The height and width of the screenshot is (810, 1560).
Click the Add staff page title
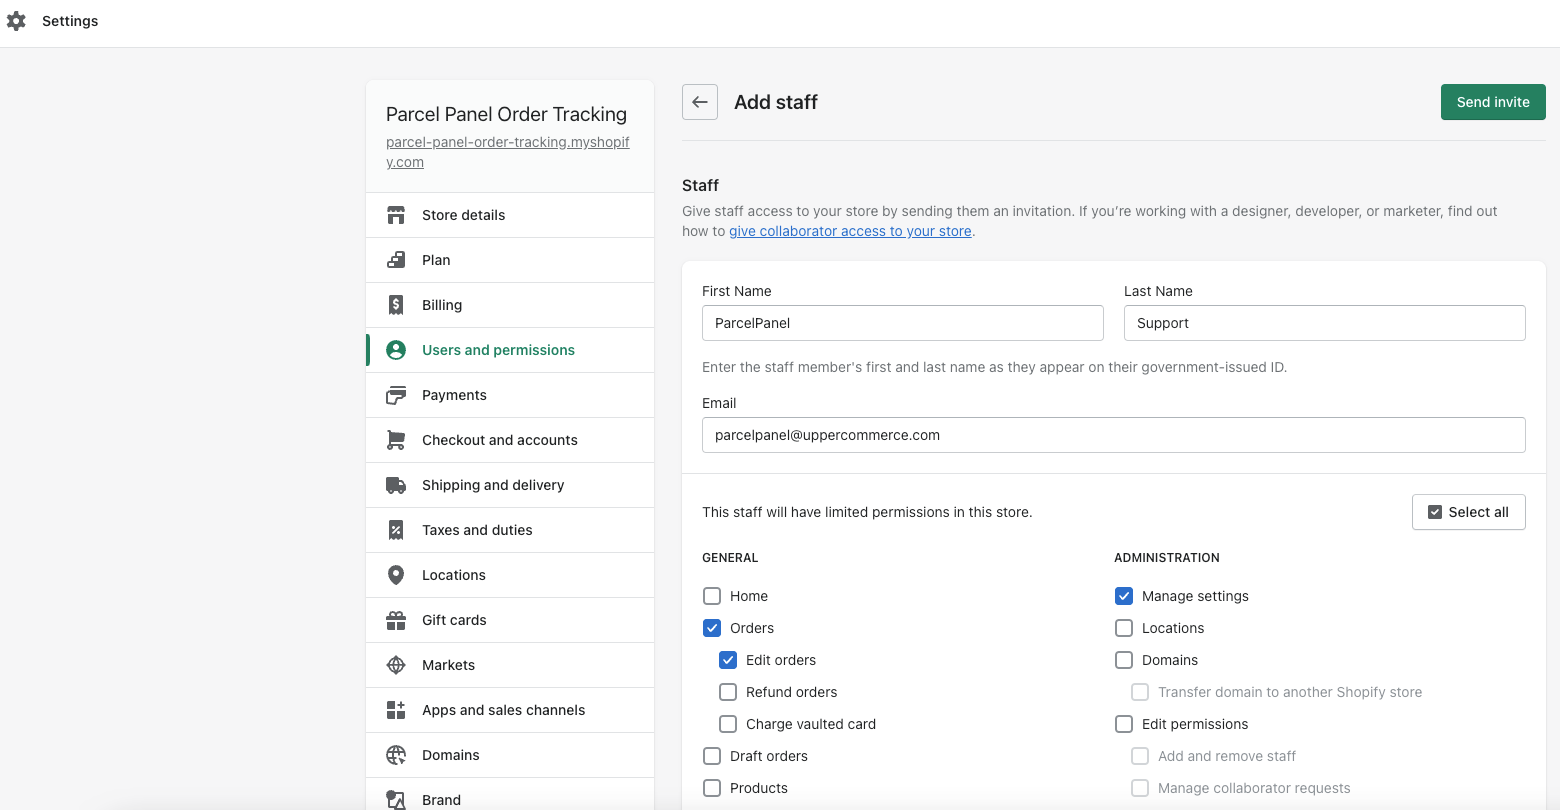coord(776,102)
